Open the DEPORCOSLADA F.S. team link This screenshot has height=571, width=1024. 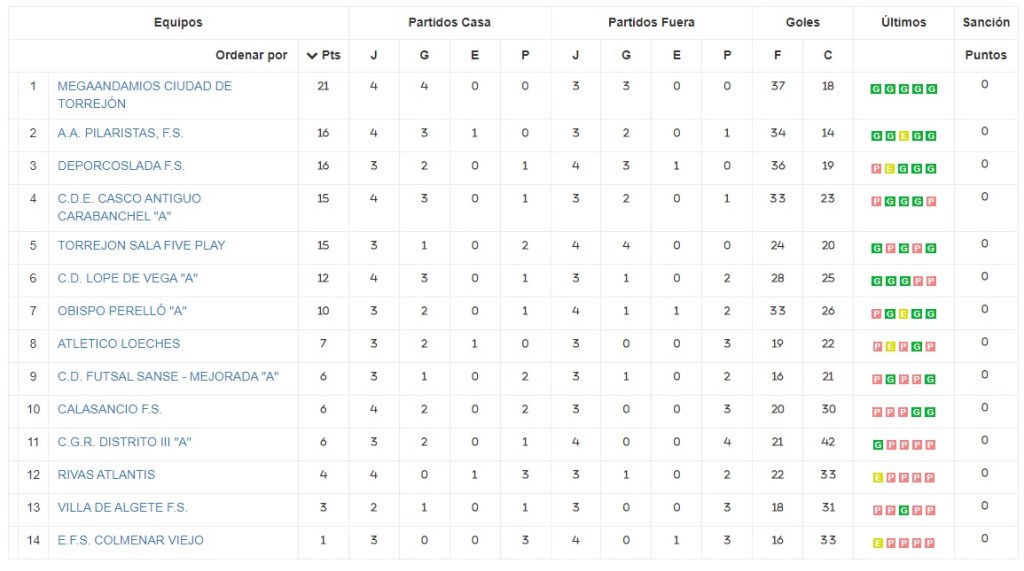[121, 165]
